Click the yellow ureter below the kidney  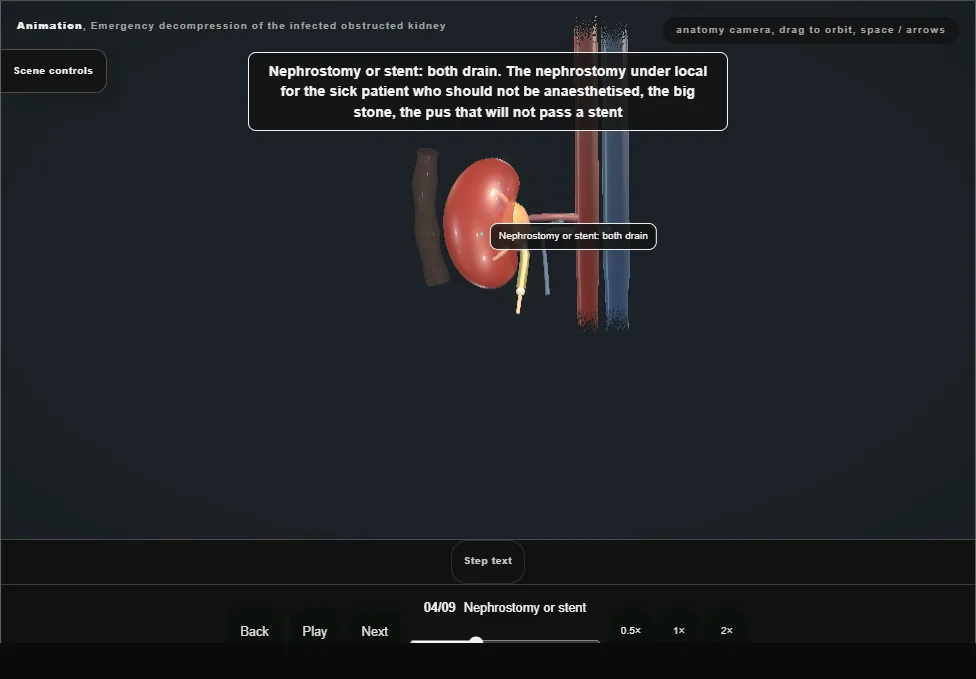523,271
